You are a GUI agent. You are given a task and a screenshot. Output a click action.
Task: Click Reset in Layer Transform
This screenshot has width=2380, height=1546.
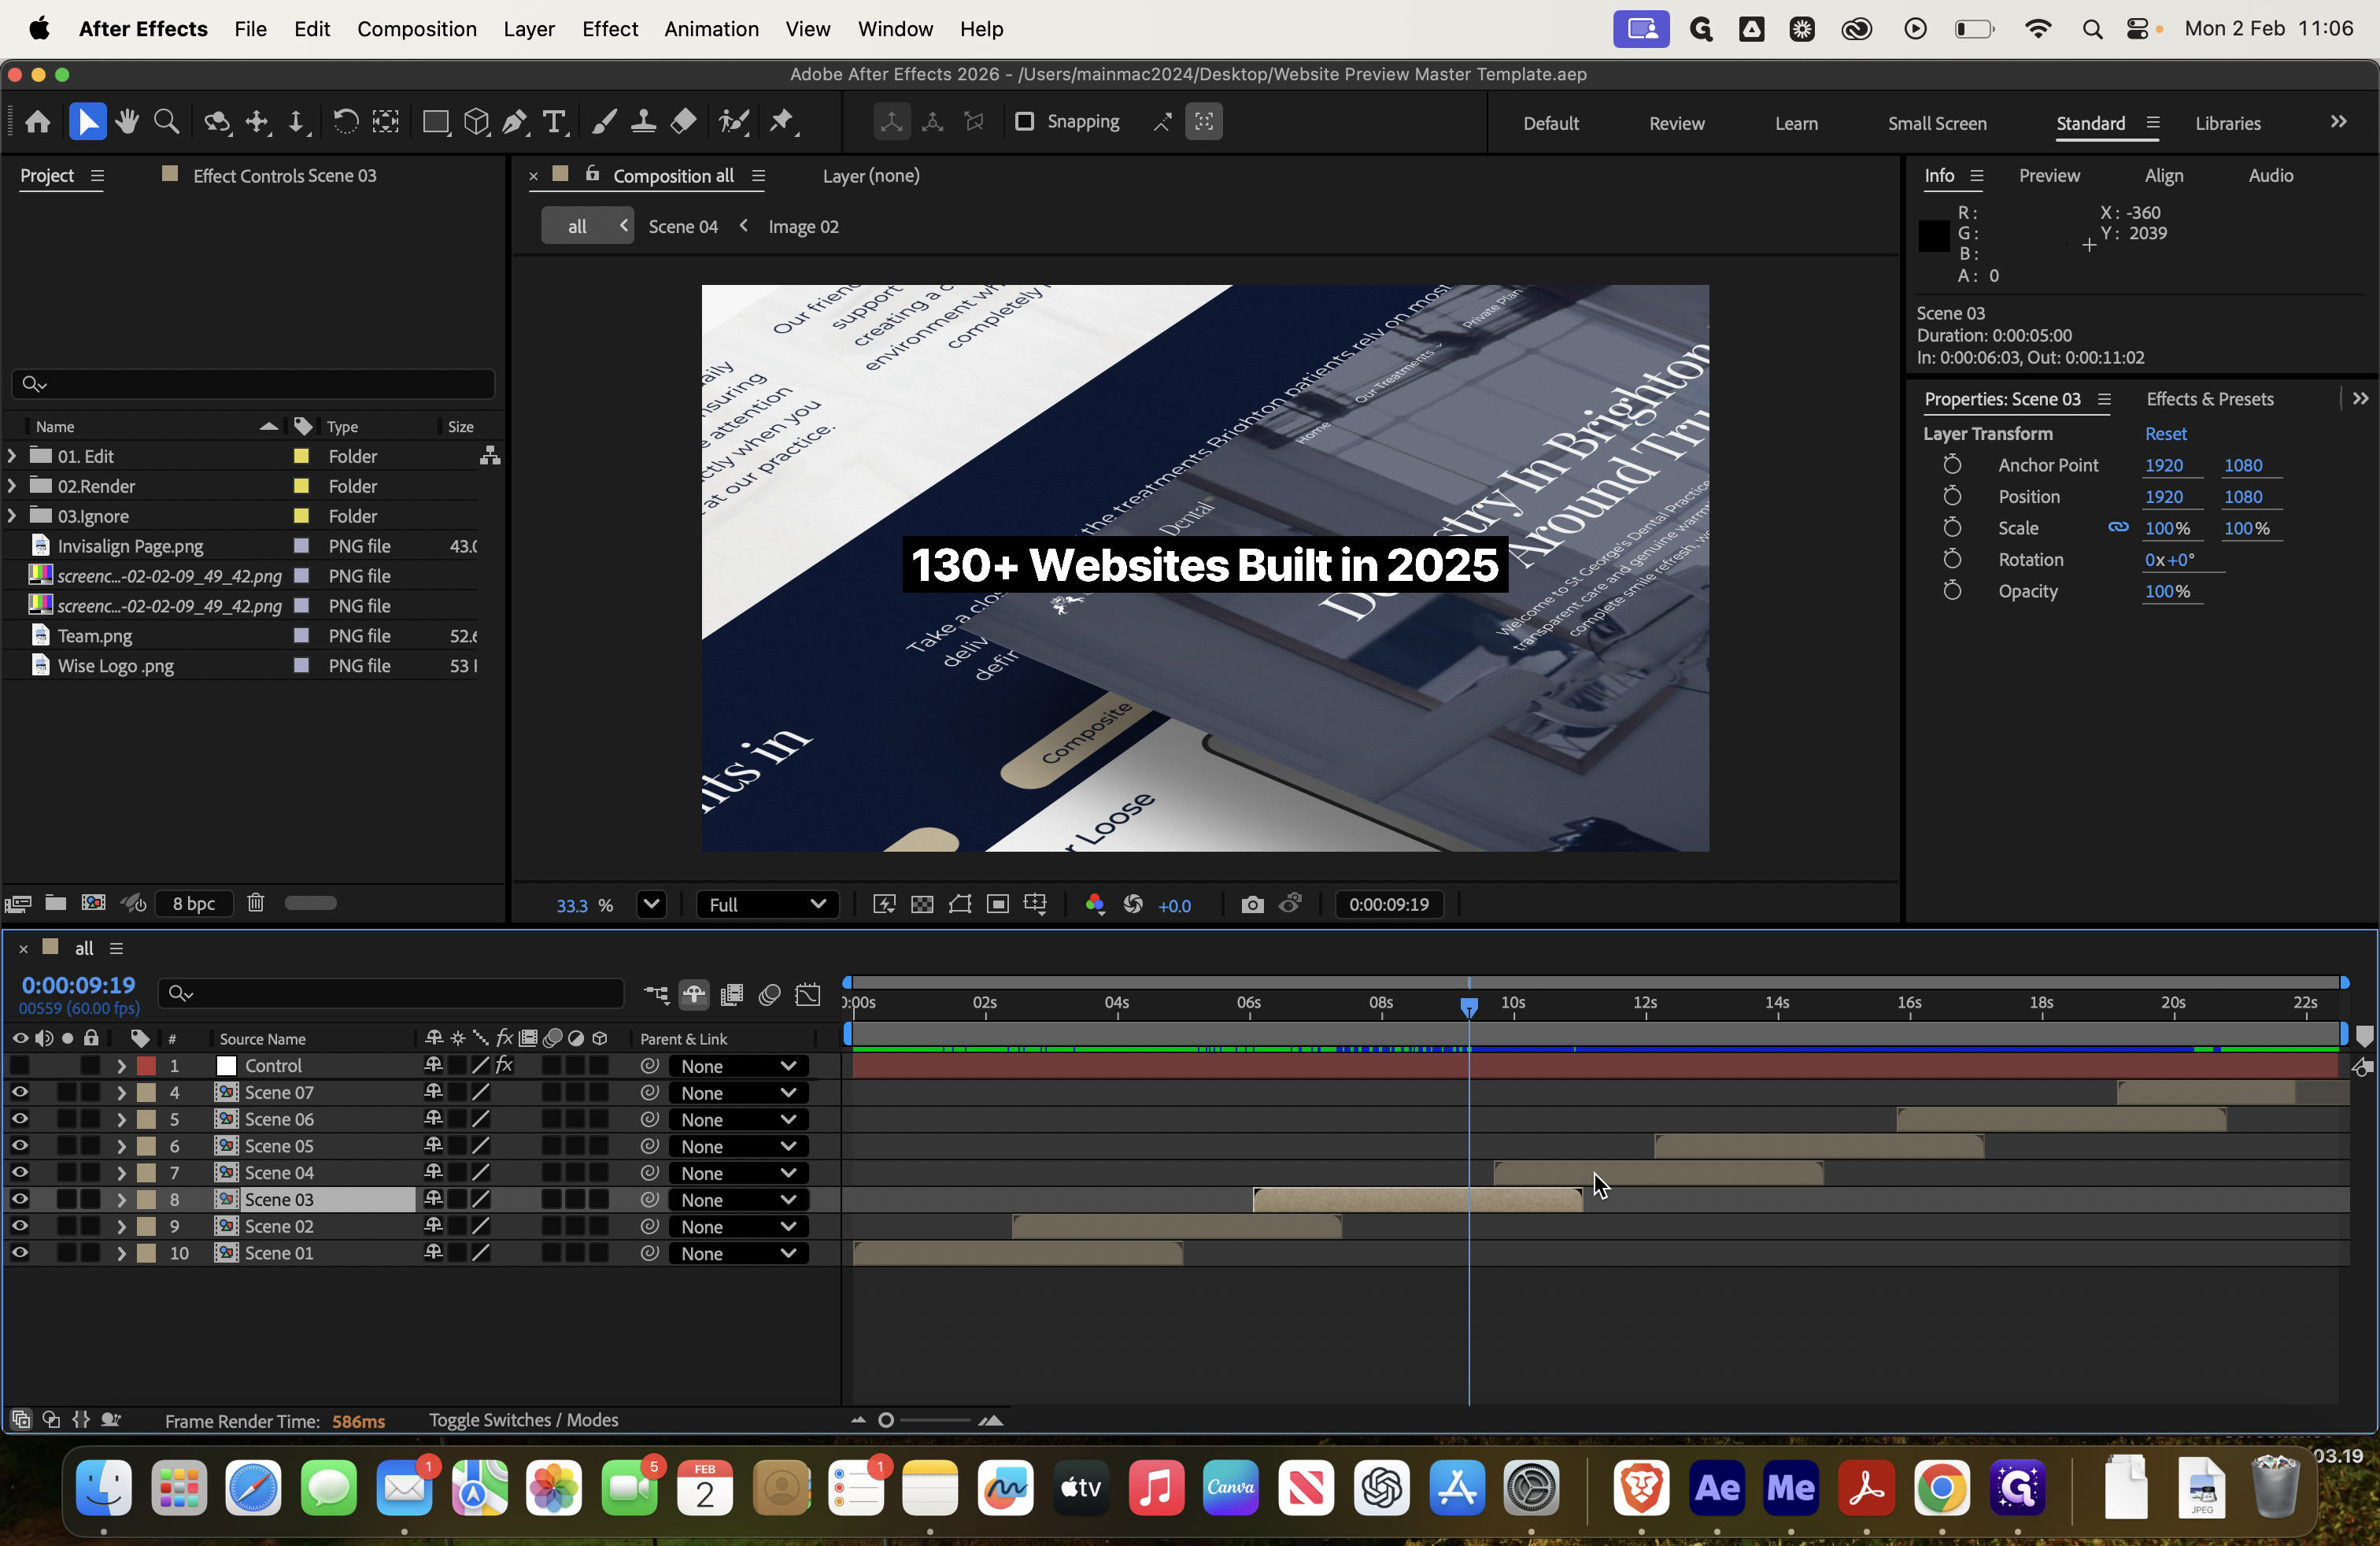pos(2165,433)
